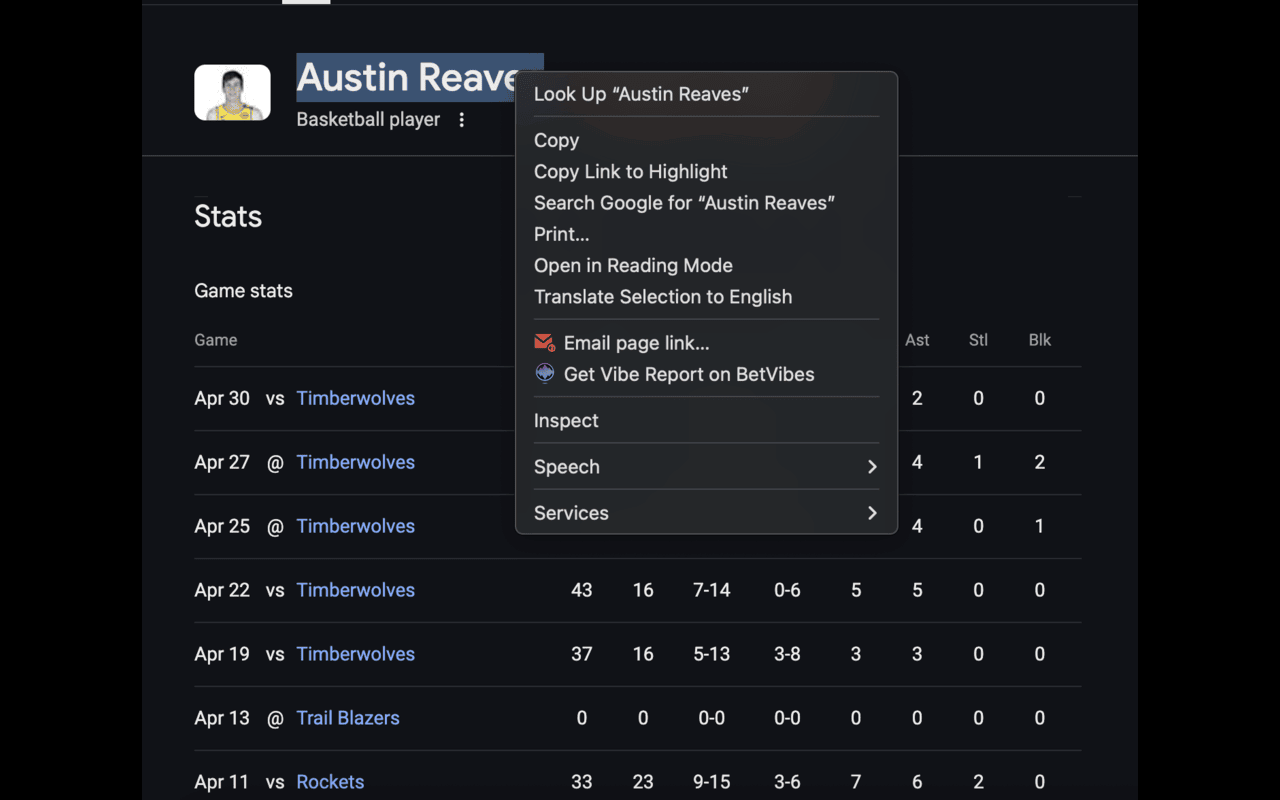Click the BetVibes extension icon

(544, 374)
